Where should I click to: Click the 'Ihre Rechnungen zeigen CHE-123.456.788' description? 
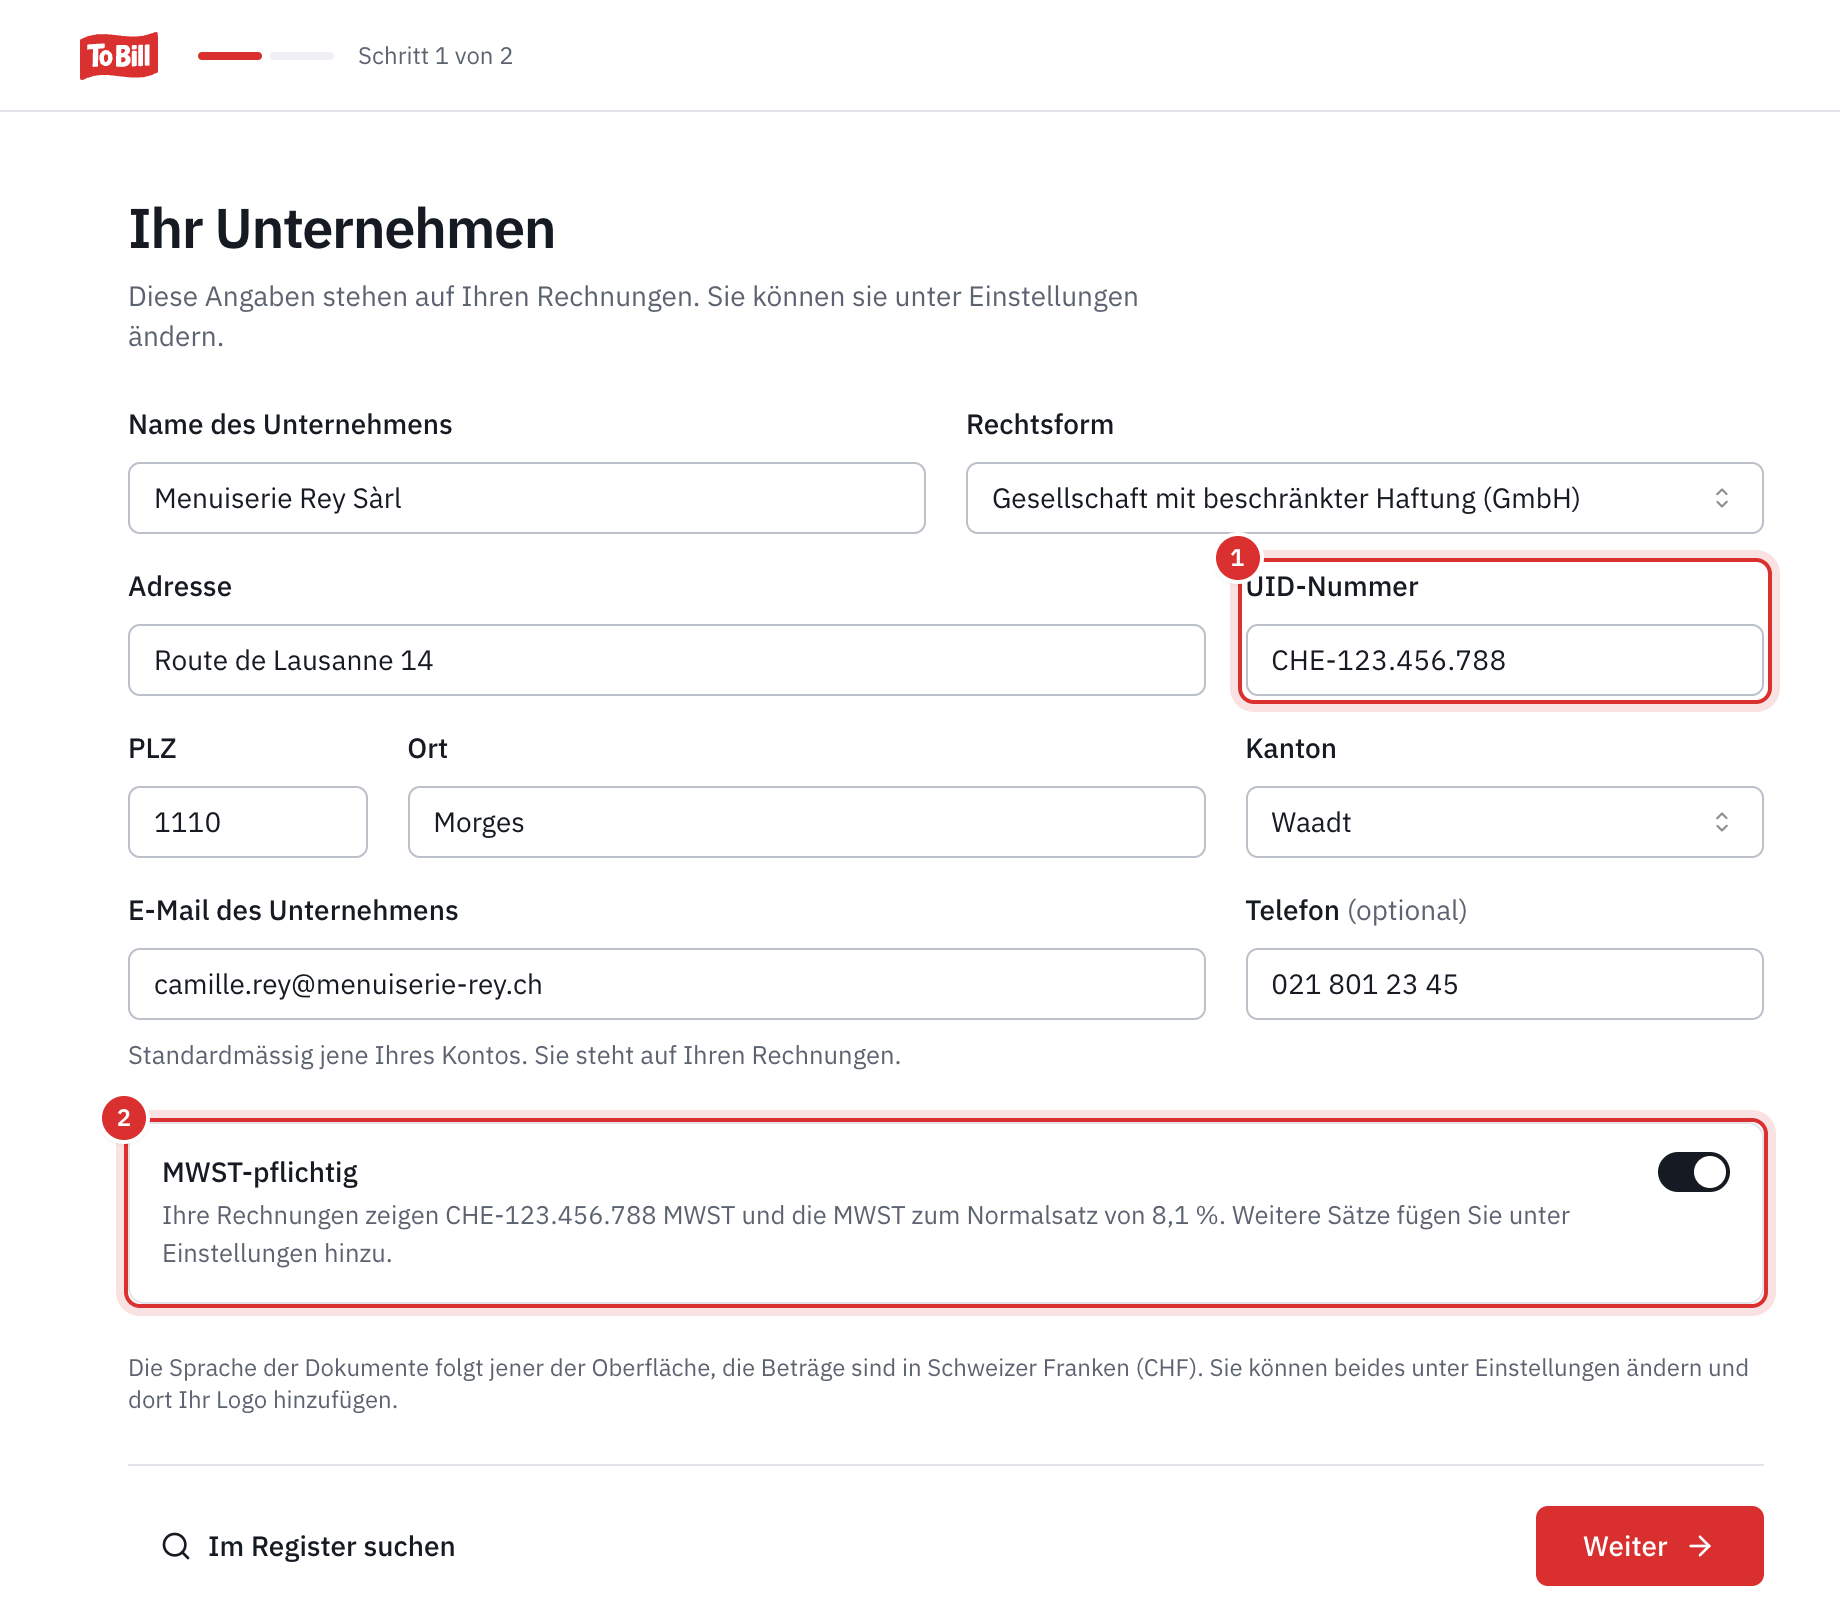pos(866,1234)
